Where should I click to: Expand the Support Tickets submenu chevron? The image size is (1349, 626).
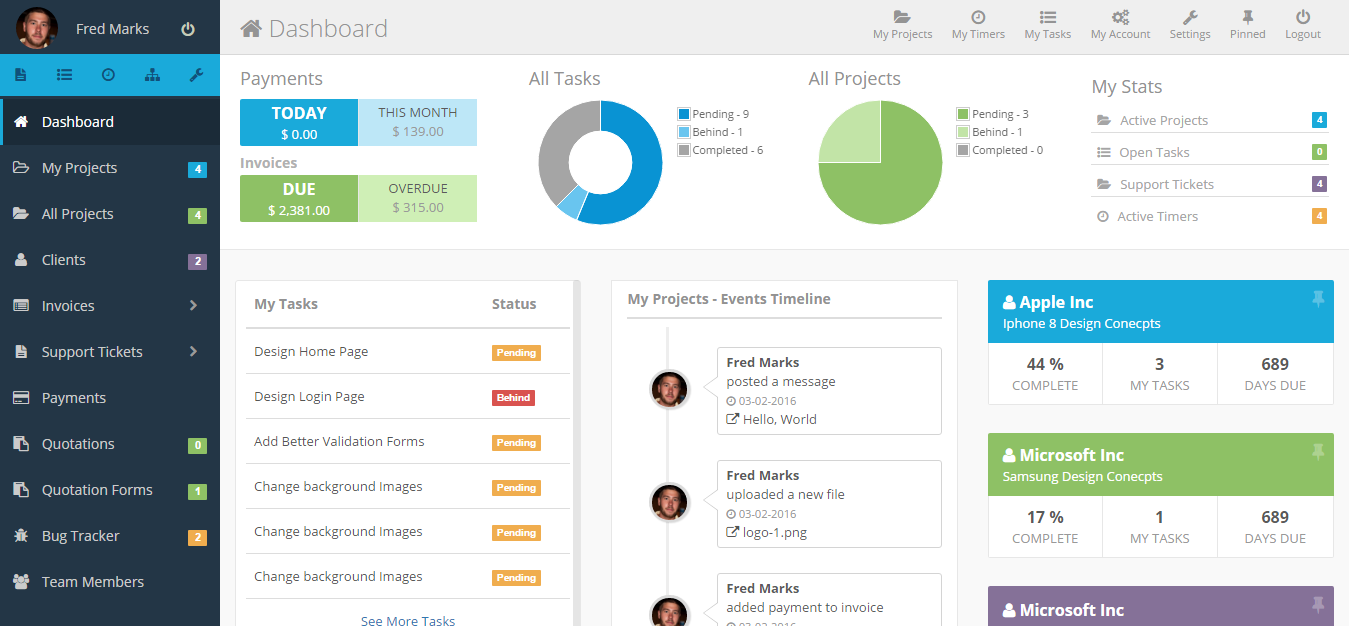(194, 352)
